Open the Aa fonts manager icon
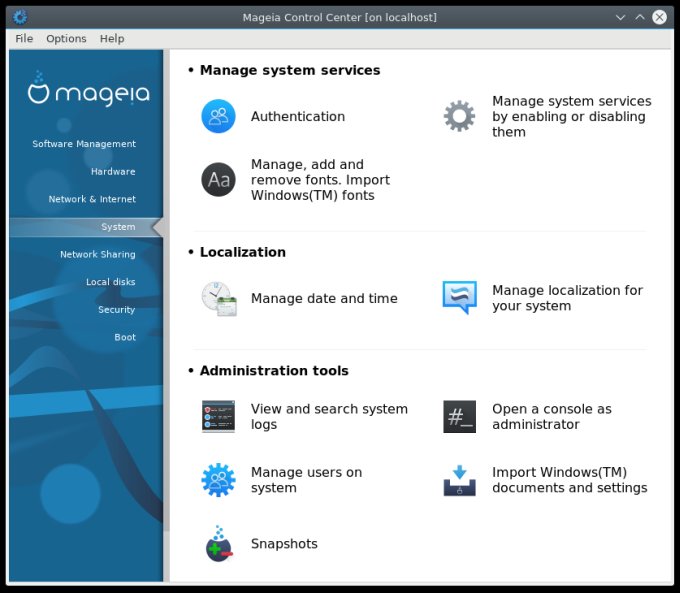This screenshot has width=680, height=593. 218,180
